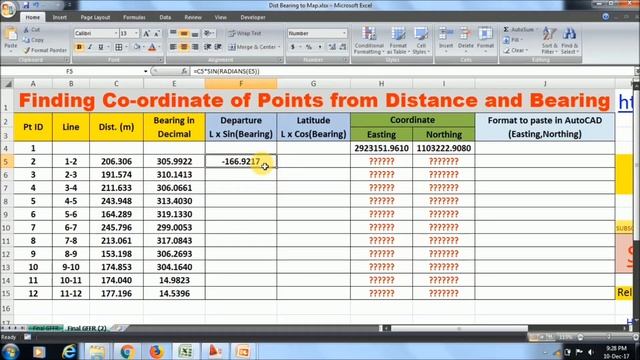The image size is (640, 360).
Task: Click AutoSum sigma icon
Action: tap(507, 30)
